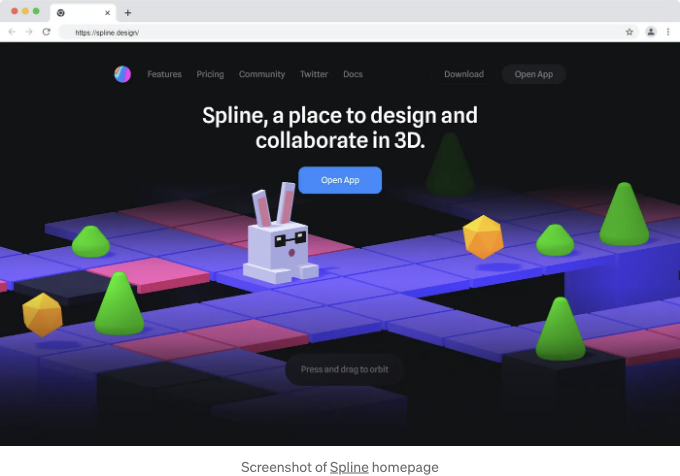Click the Spline gradient logo icon

point(122,74)
